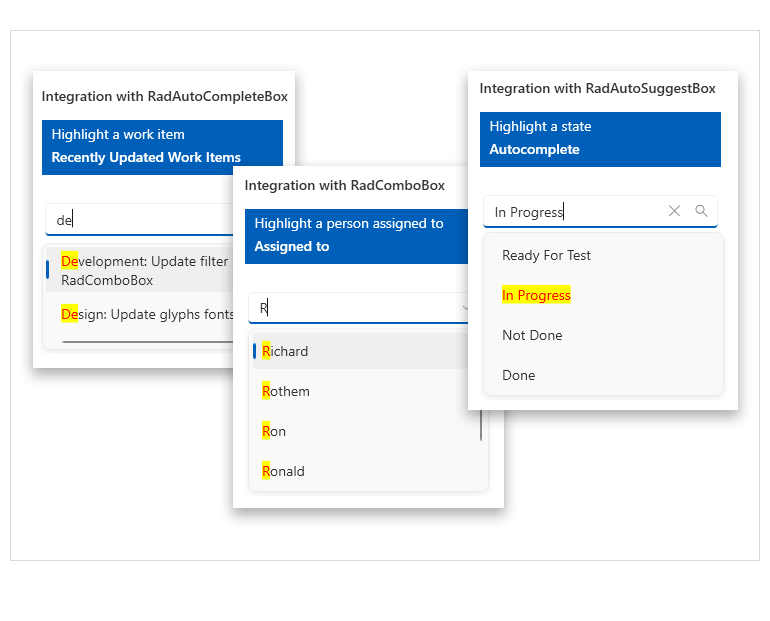Image resolution: width=770 pixels, height=621 pixels.
Task: Click the combo box list scrollbar
Action: click(481, 425)
